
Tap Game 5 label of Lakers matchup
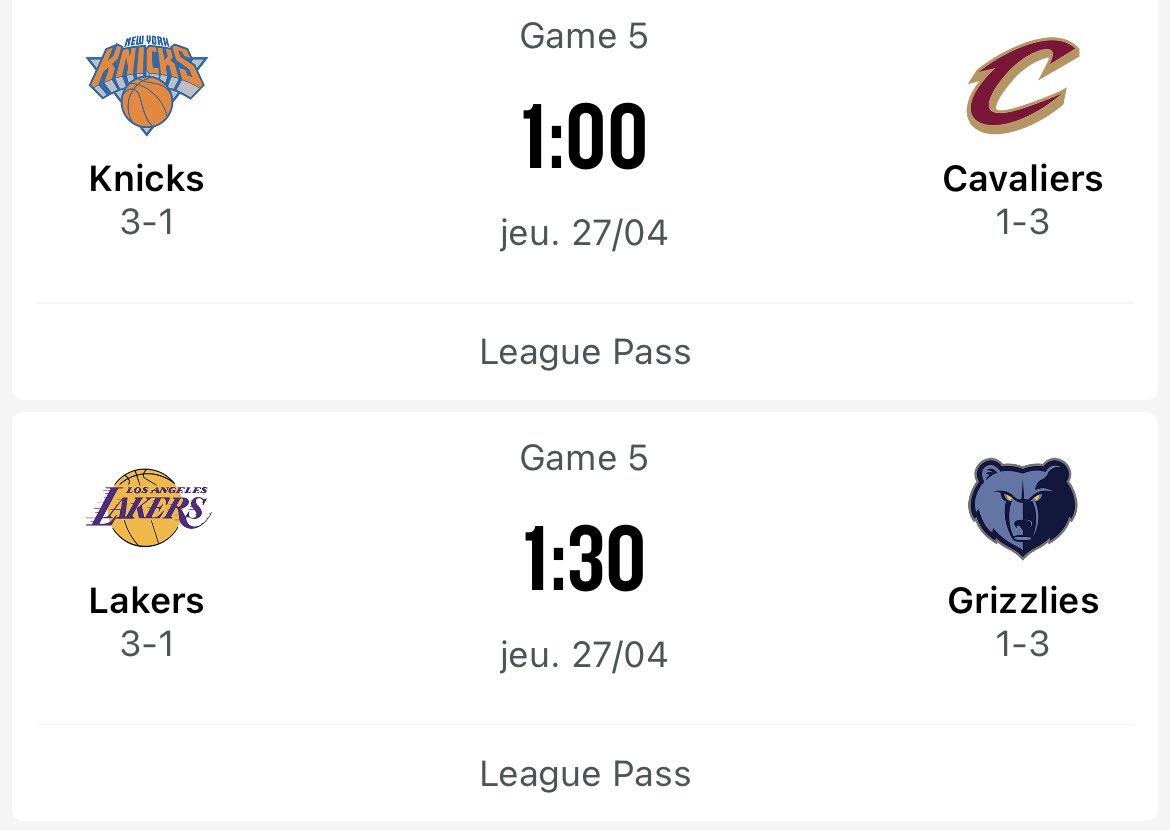click(x=584, y=458)
